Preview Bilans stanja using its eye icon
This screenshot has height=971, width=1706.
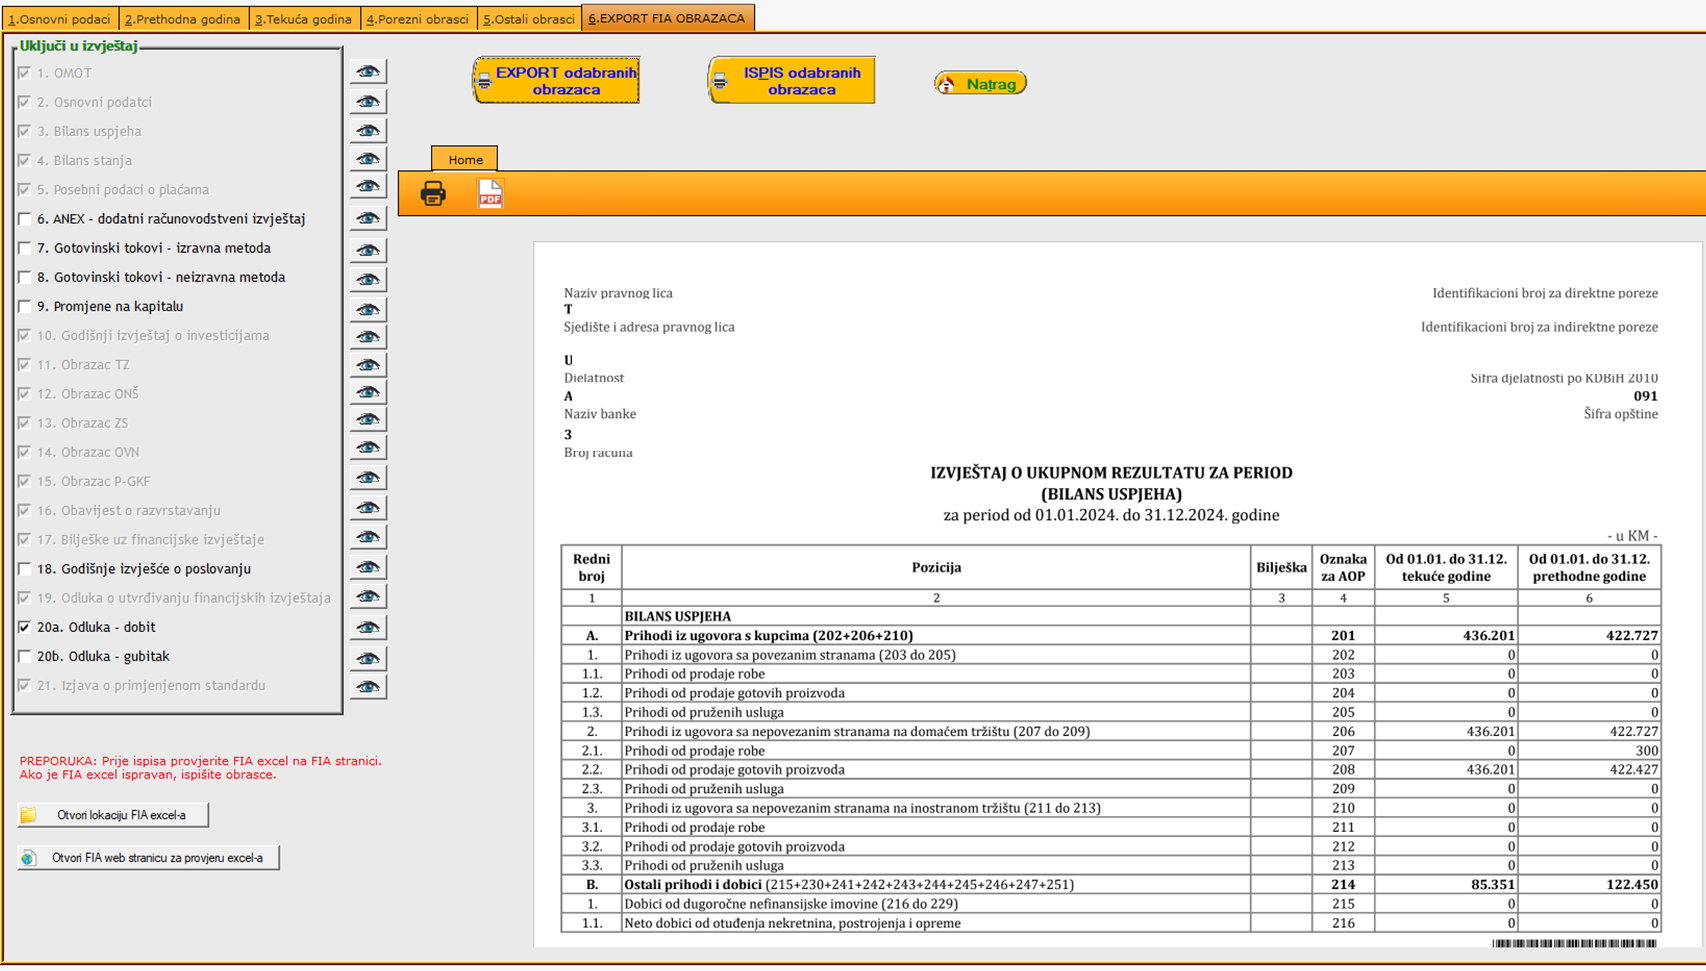click(368, 159)
